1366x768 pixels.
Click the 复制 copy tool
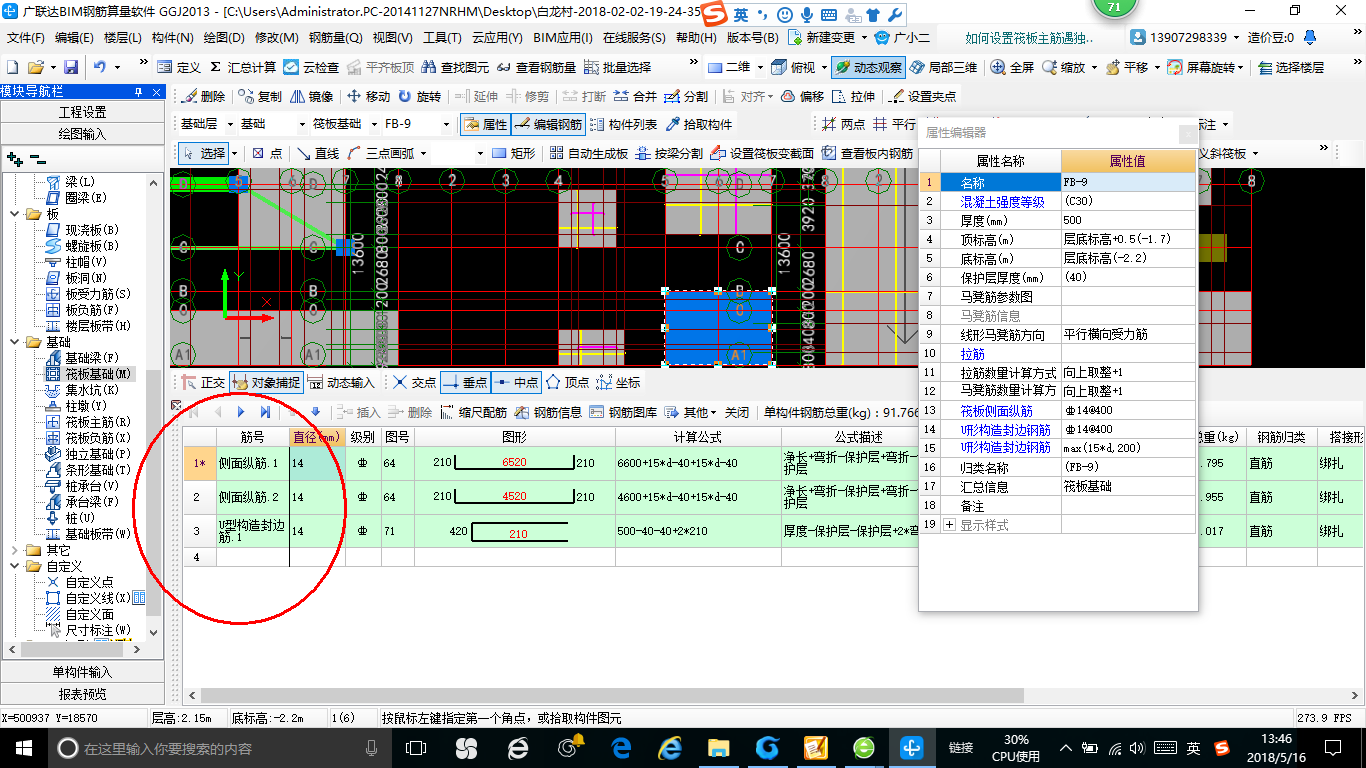[259, 96]
